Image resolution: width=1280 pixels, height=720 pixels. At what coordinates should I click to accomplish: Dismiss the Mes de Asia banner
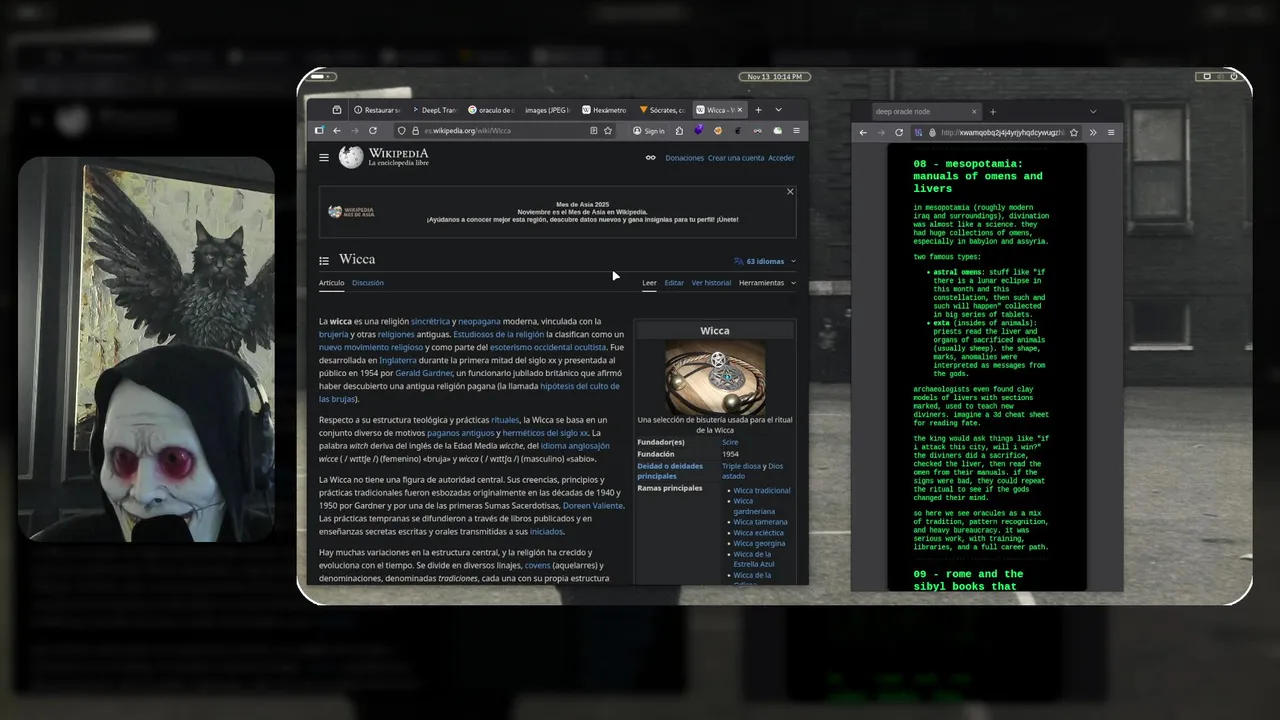tap(790, 192)
